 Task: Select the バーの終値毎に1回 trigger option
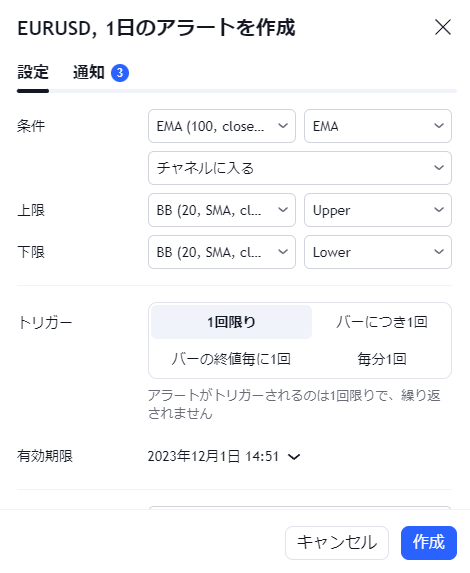pos(231,359)
